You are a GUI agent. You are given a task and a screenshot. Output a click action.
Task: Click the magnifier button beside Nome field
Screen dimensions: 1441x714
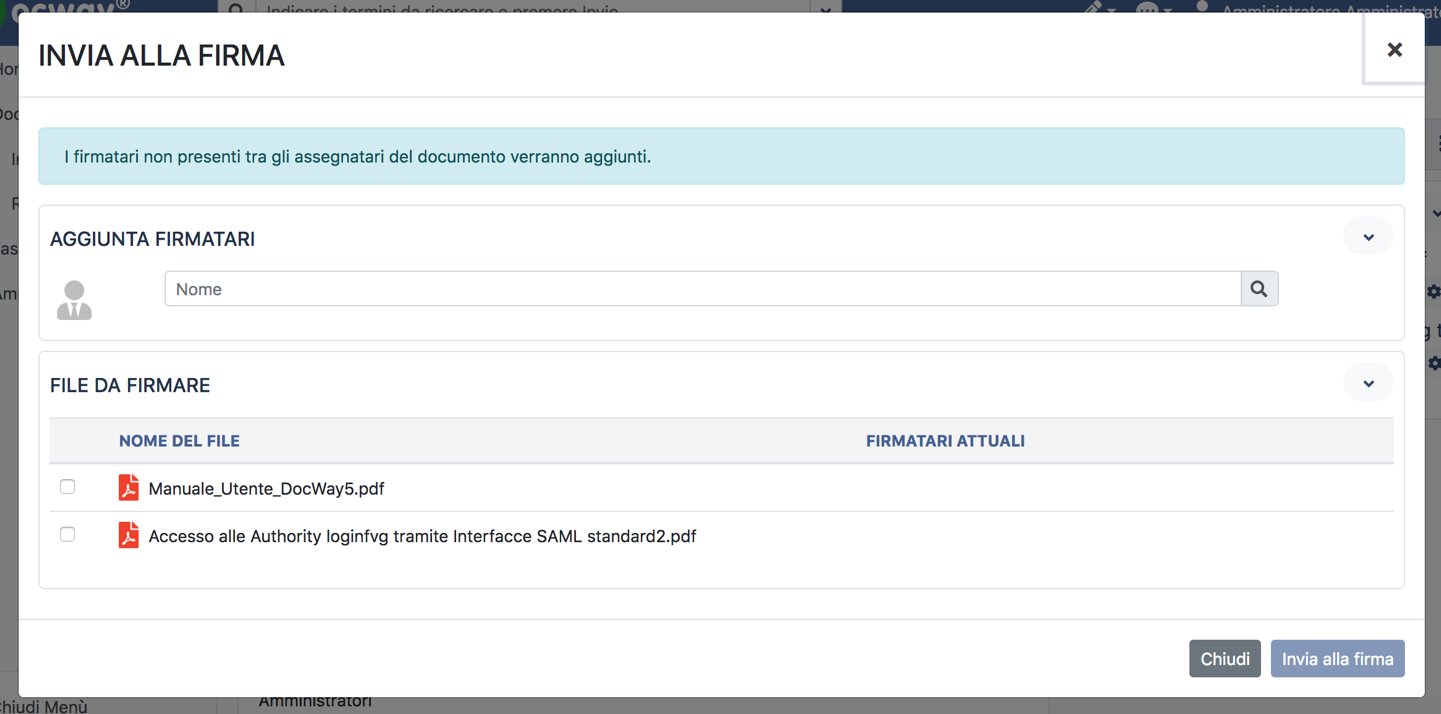pos(1259,289)
